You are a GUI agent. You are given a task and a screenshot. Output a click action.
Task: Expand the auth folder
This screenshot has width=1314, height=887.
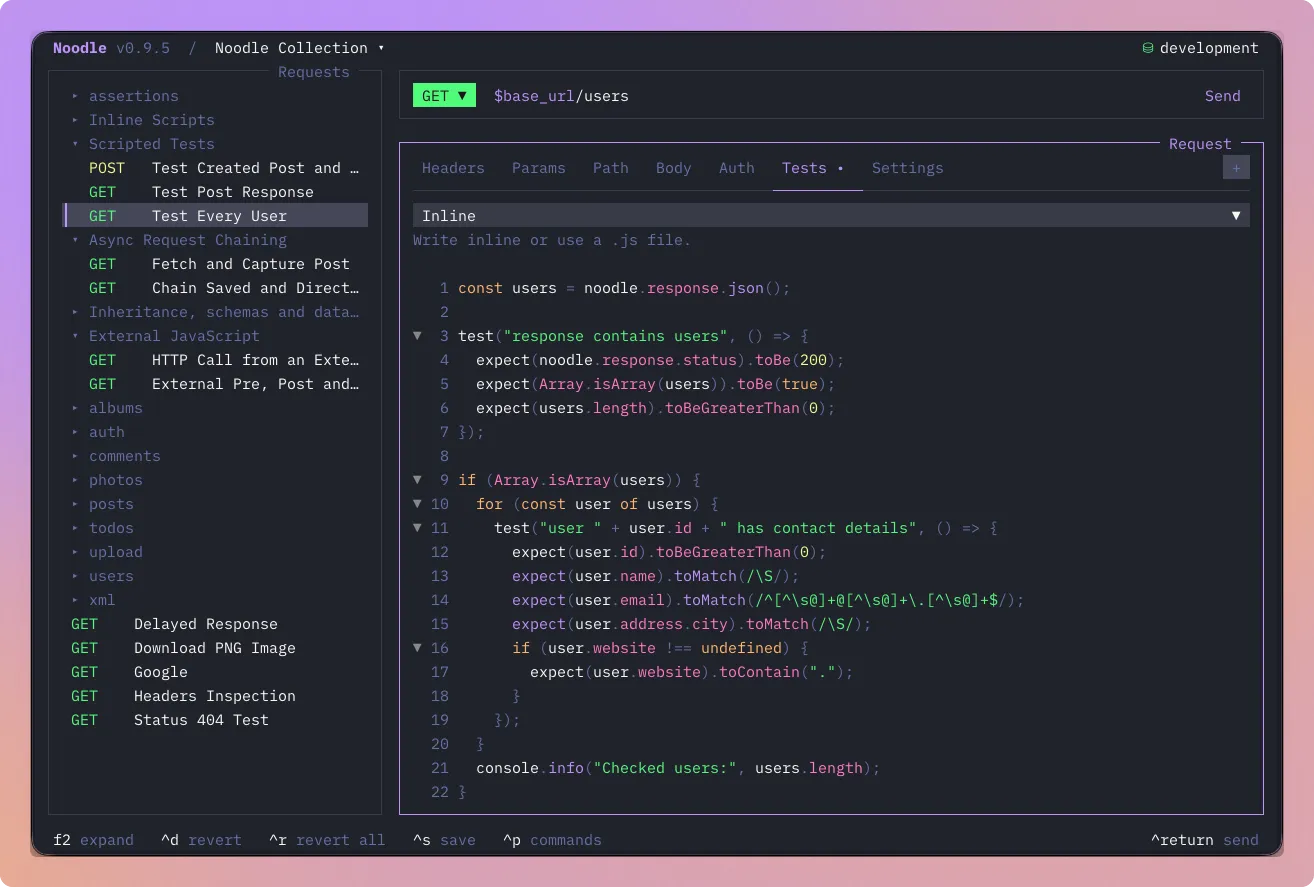(x=98, y=432)
